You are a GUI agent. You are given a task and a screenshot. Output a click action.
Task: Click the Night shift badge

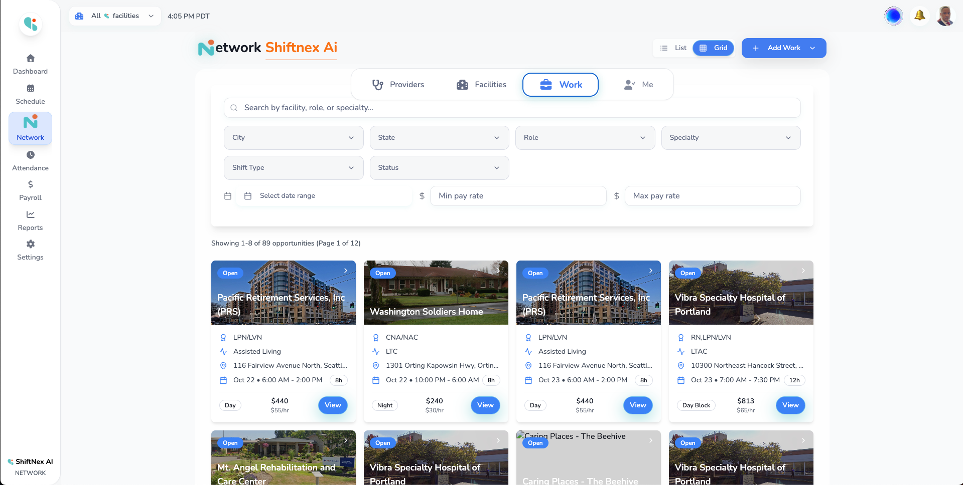pyautogui.click(x=385, y=406)
